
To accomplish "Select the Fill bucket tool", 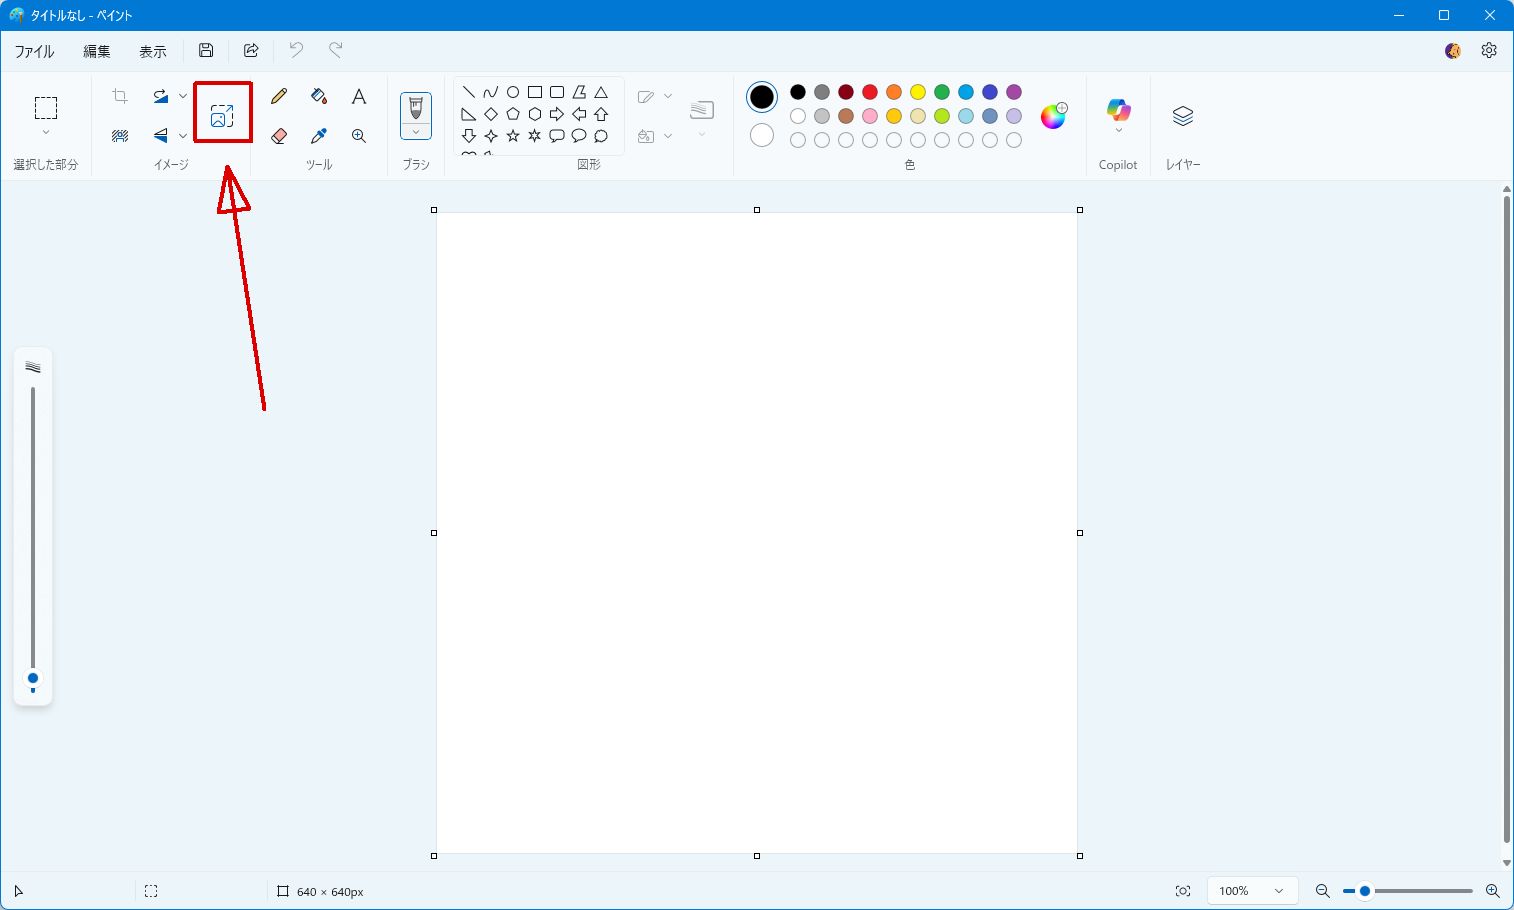I will (319, 96).
